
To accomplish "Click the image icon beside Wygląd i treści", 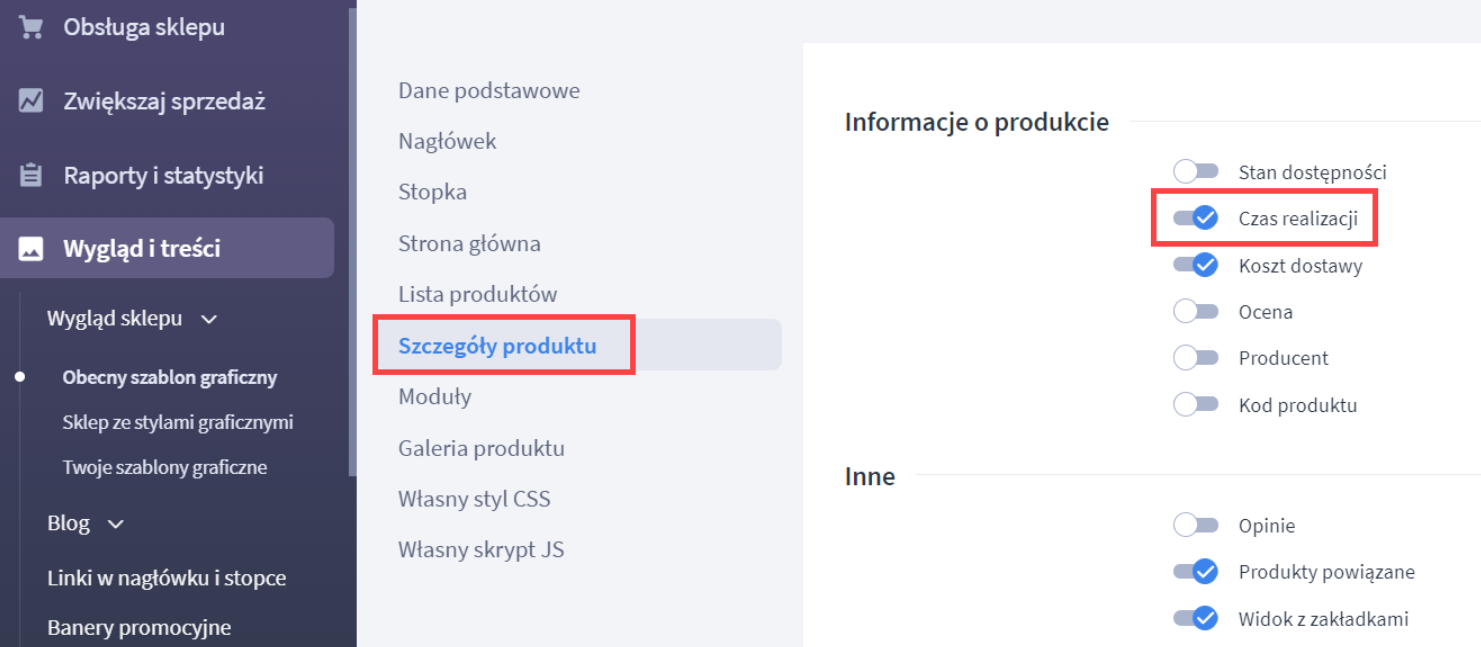I will tap(29, 247).
